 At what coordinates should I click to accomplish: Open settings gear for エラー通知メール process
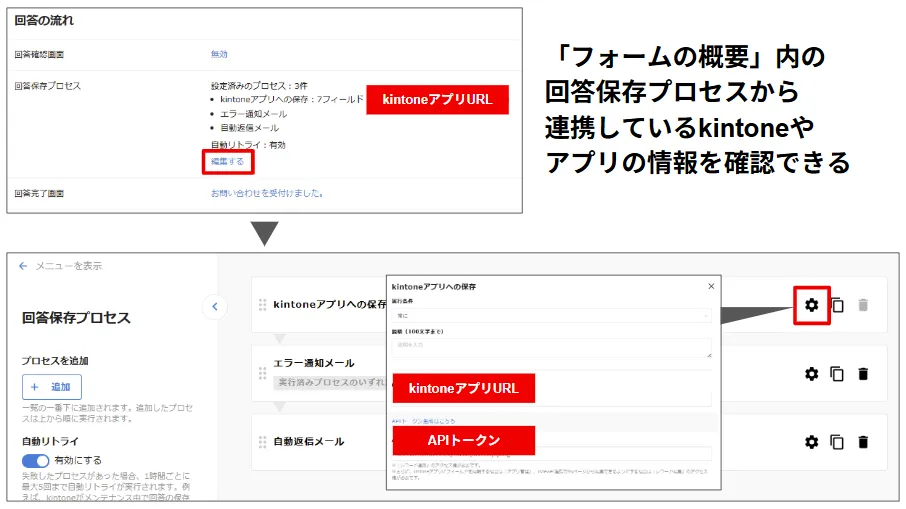(x=811, y=374)
